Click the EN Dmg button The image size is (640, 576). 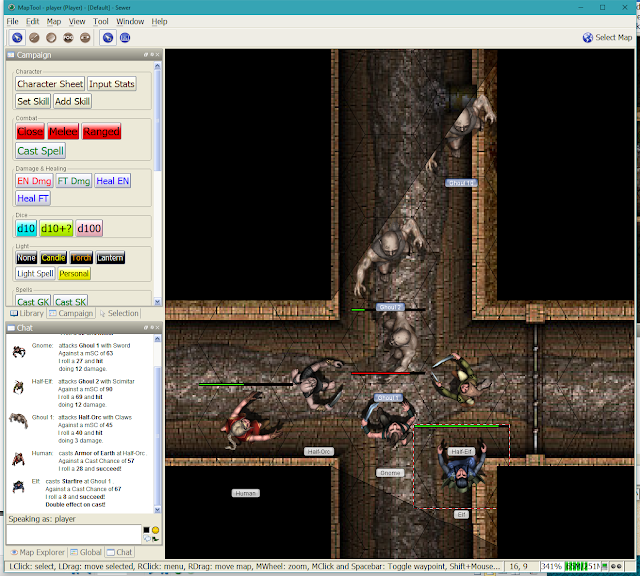34,181
